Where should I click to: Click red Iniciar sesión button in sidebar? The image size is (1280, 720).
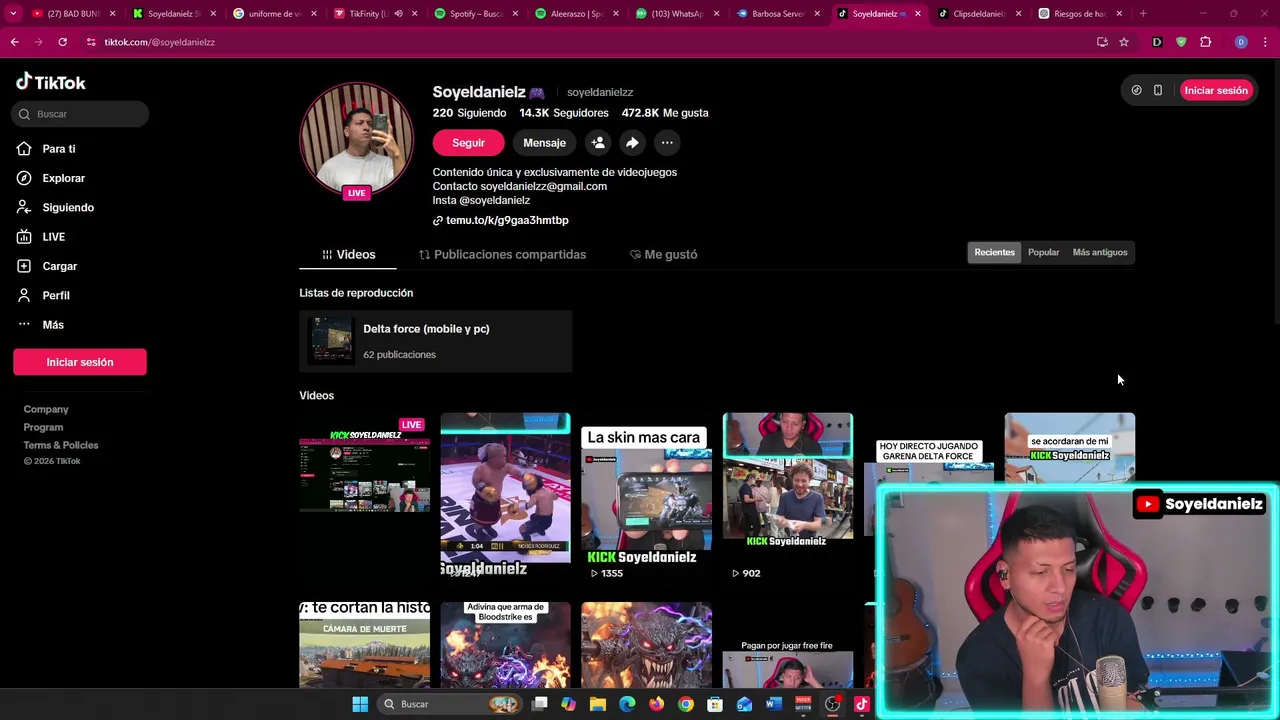point(80,362)
